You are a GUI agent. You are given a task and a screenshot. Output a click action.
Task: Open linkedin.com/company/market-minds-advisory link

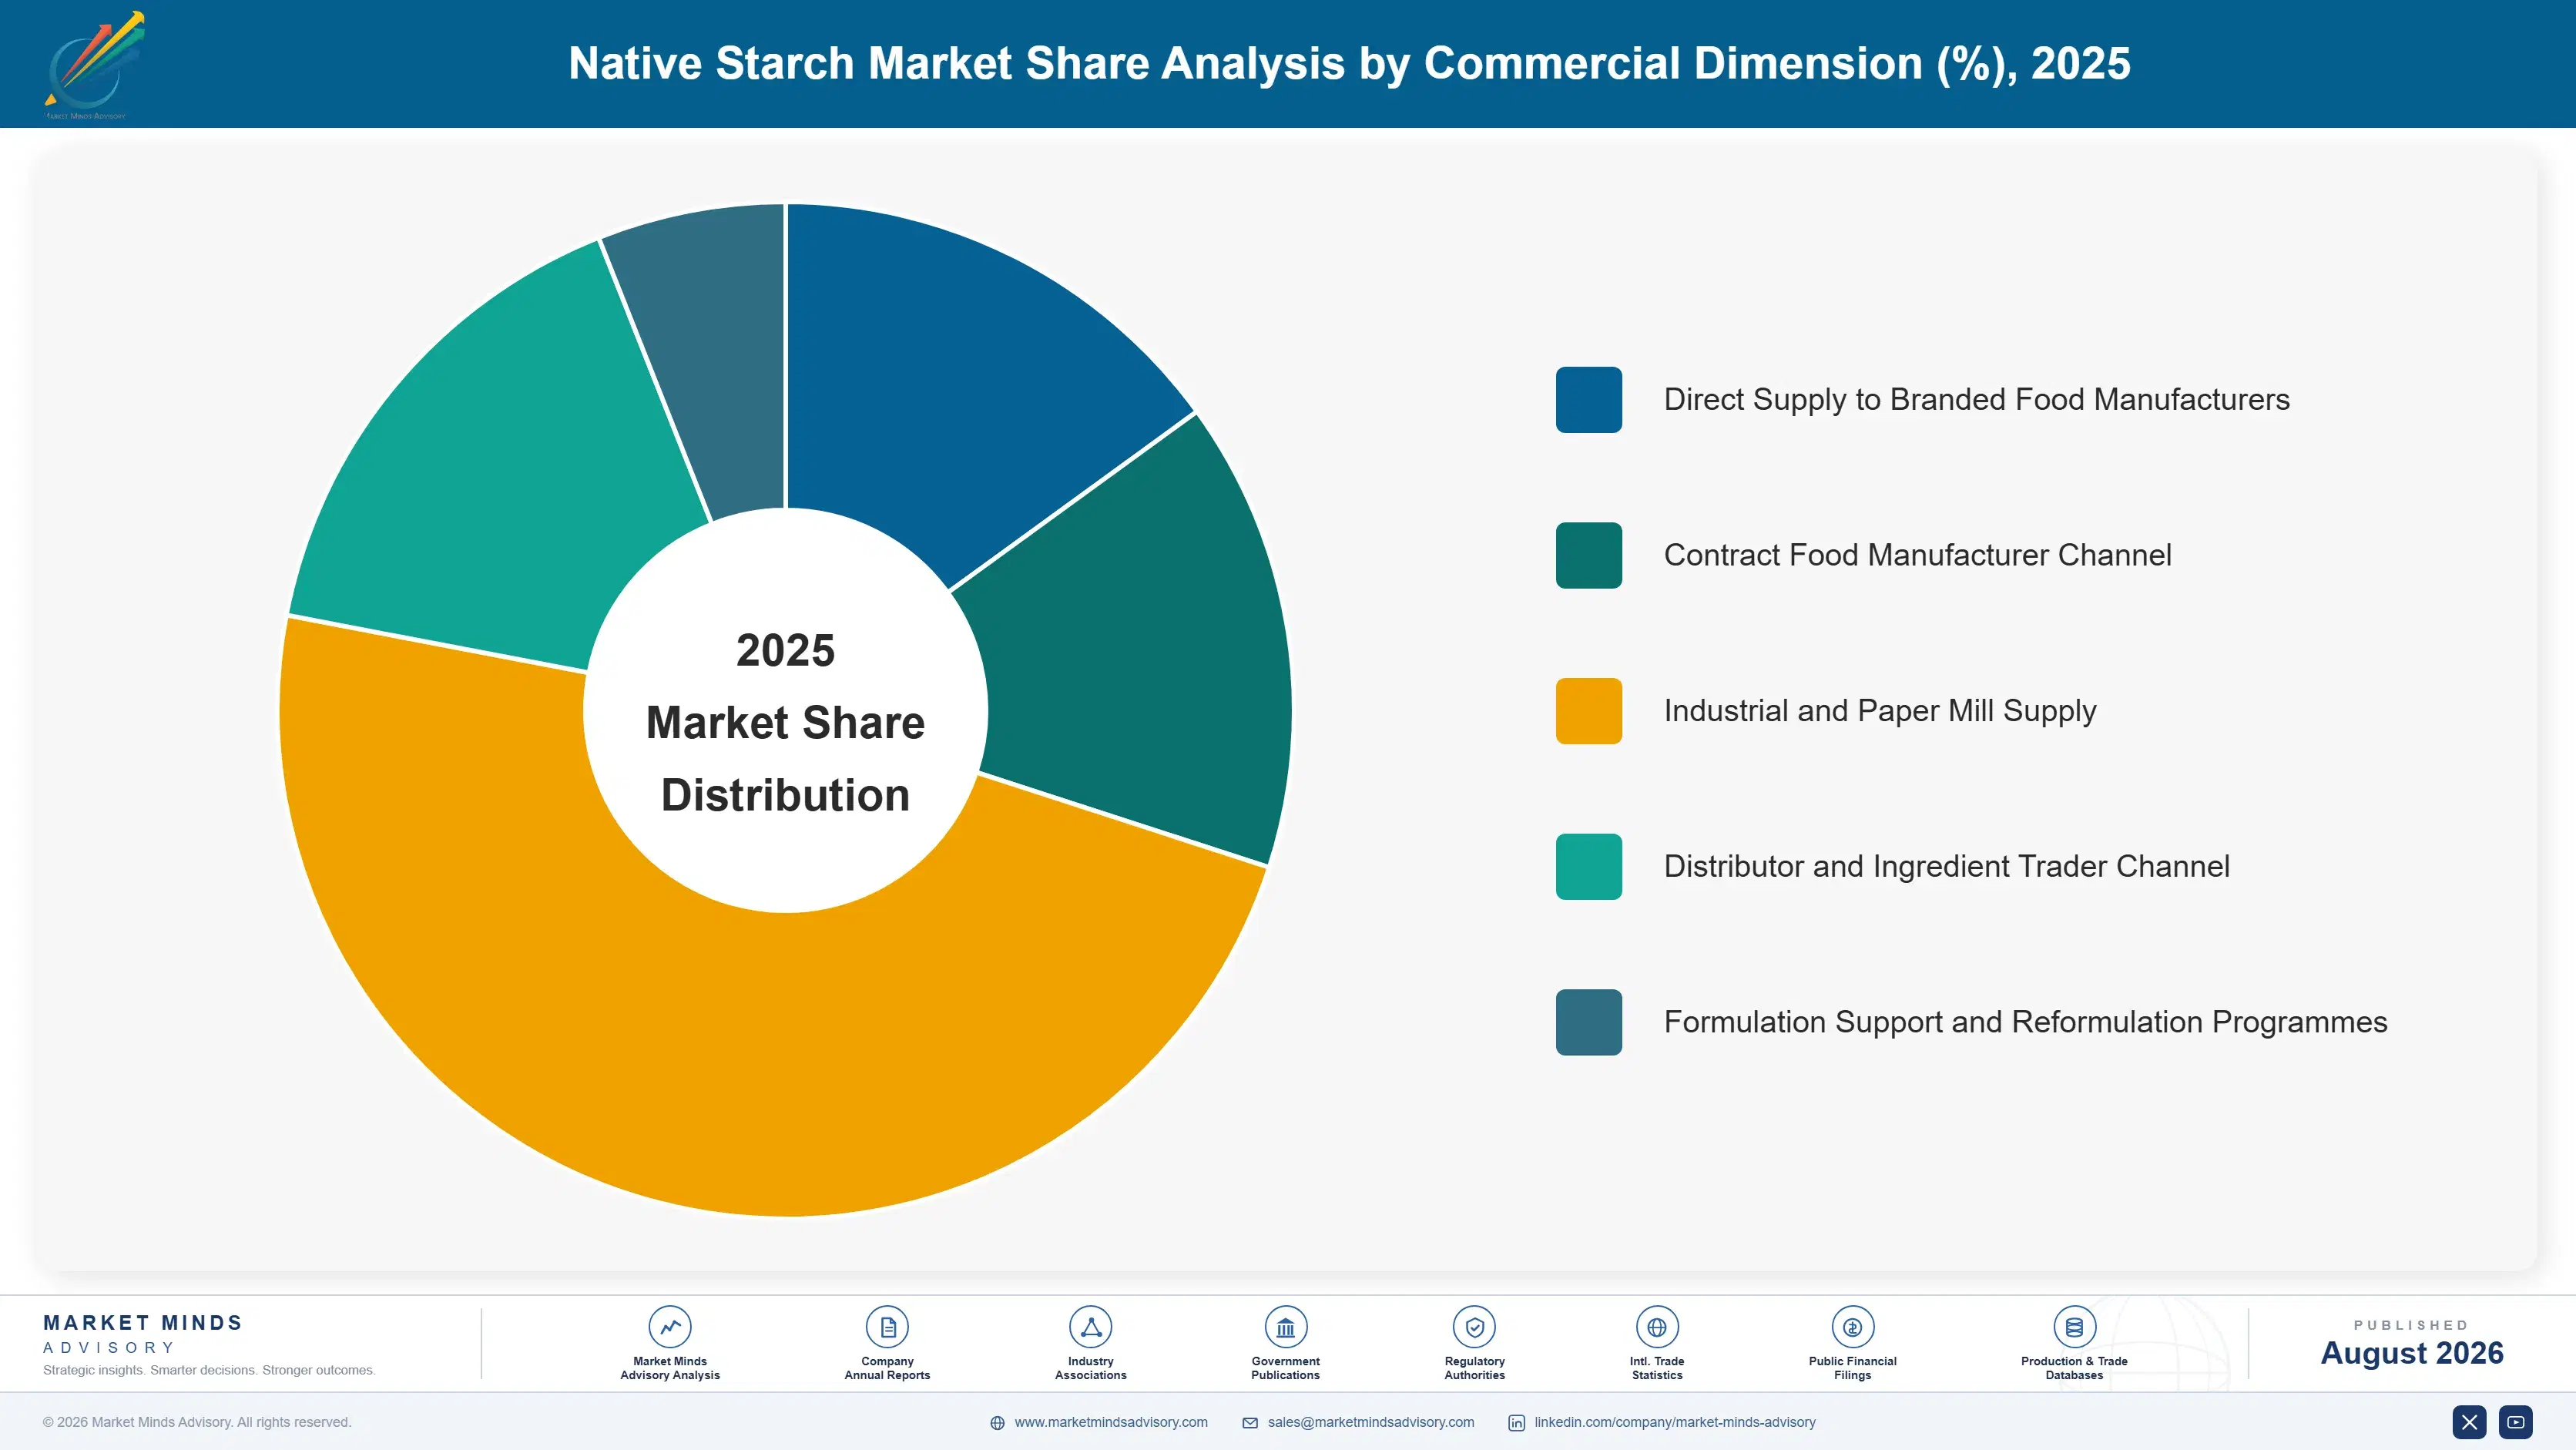pyautogui.click(x=1675, y=1422)
